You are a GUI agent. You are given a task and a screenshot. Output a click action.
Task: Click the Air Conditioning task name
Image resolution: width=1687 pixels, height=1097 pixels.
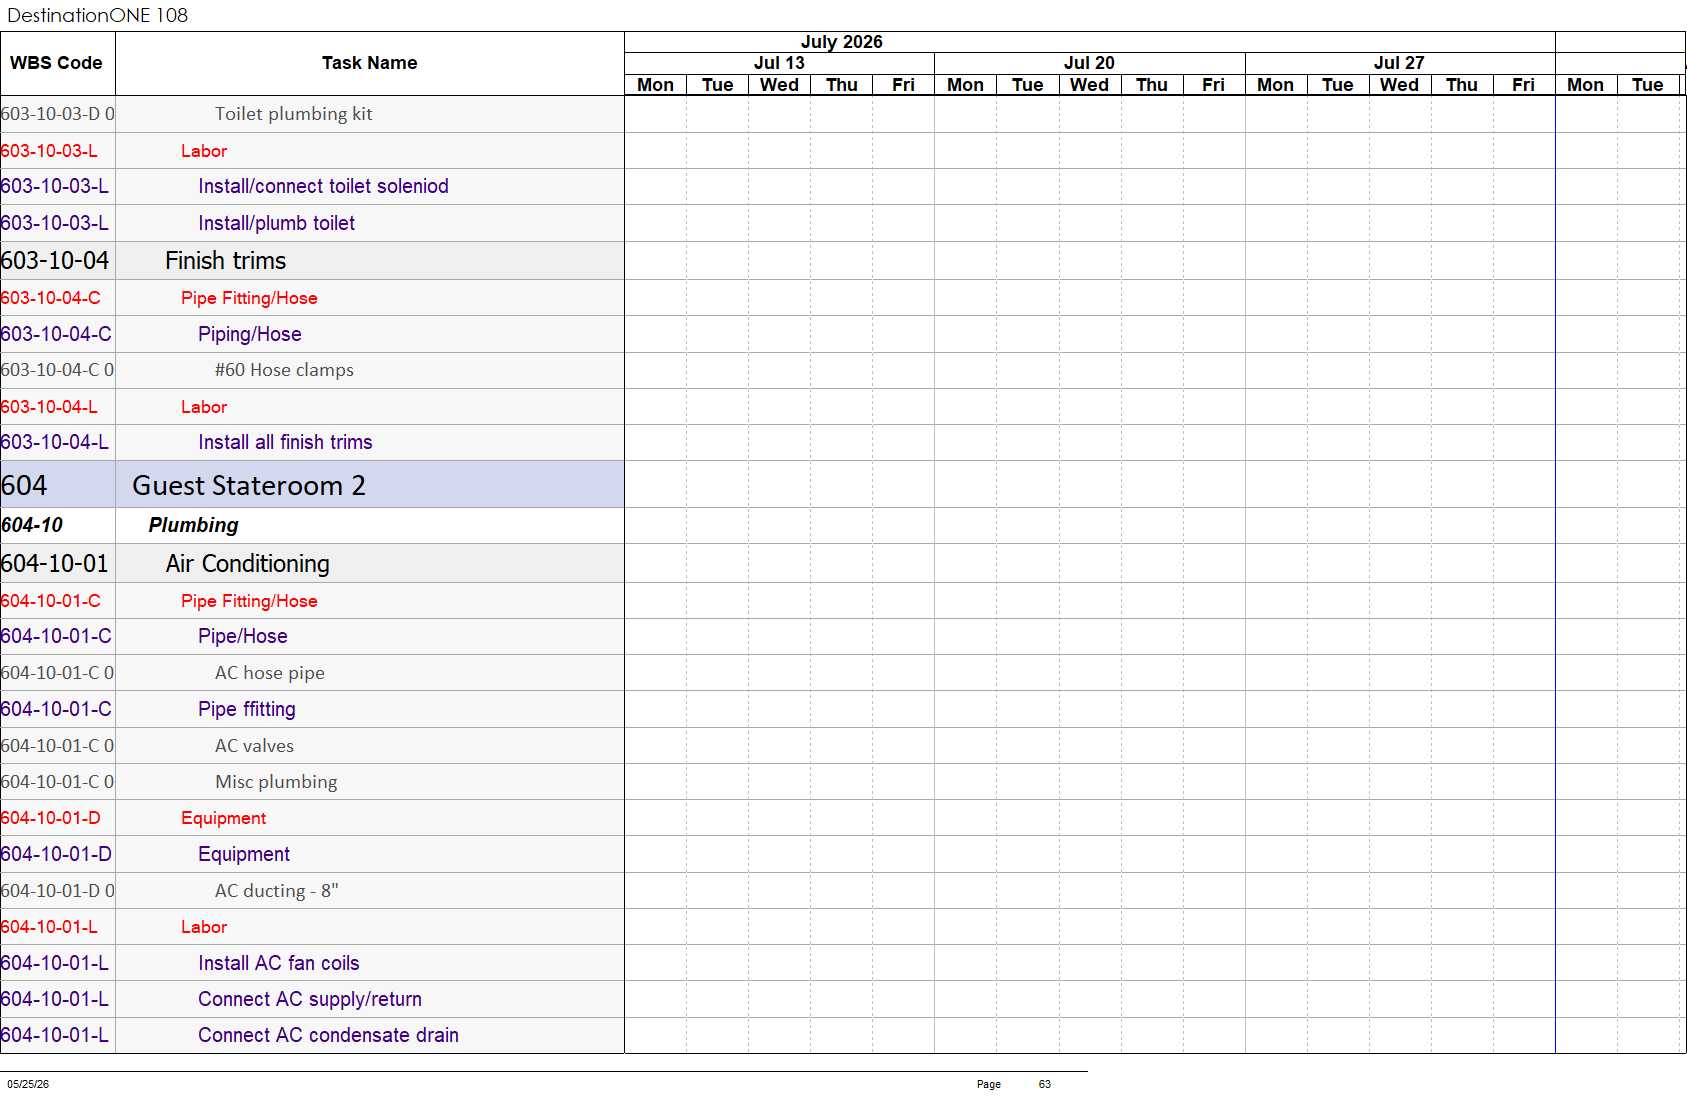pyautogui.click(x=247, y=564)
